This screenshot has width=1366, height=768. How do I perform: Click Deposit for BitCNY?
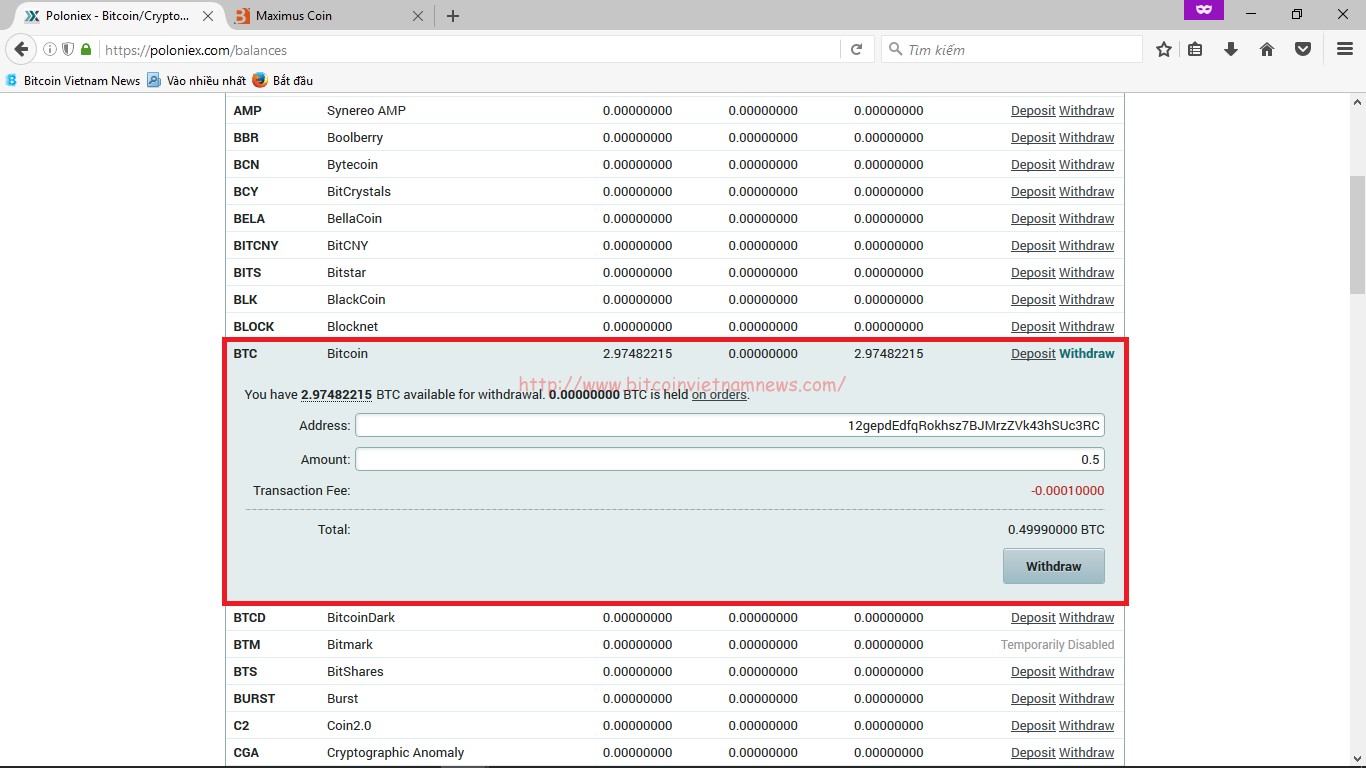tap(1033, 245)
